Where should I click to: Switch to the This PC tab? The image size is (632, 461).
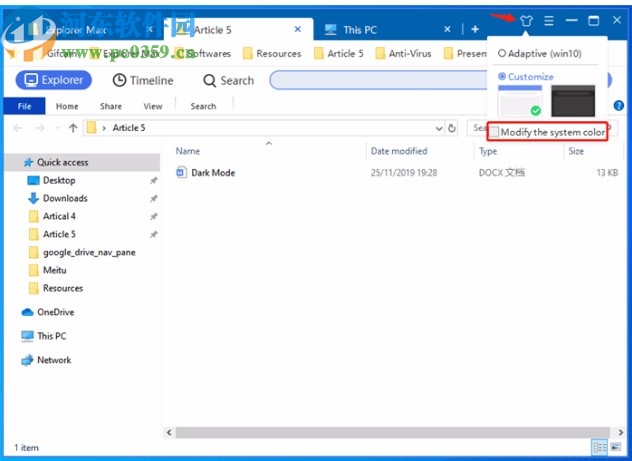pyautogui.click(x=360, y=30)
